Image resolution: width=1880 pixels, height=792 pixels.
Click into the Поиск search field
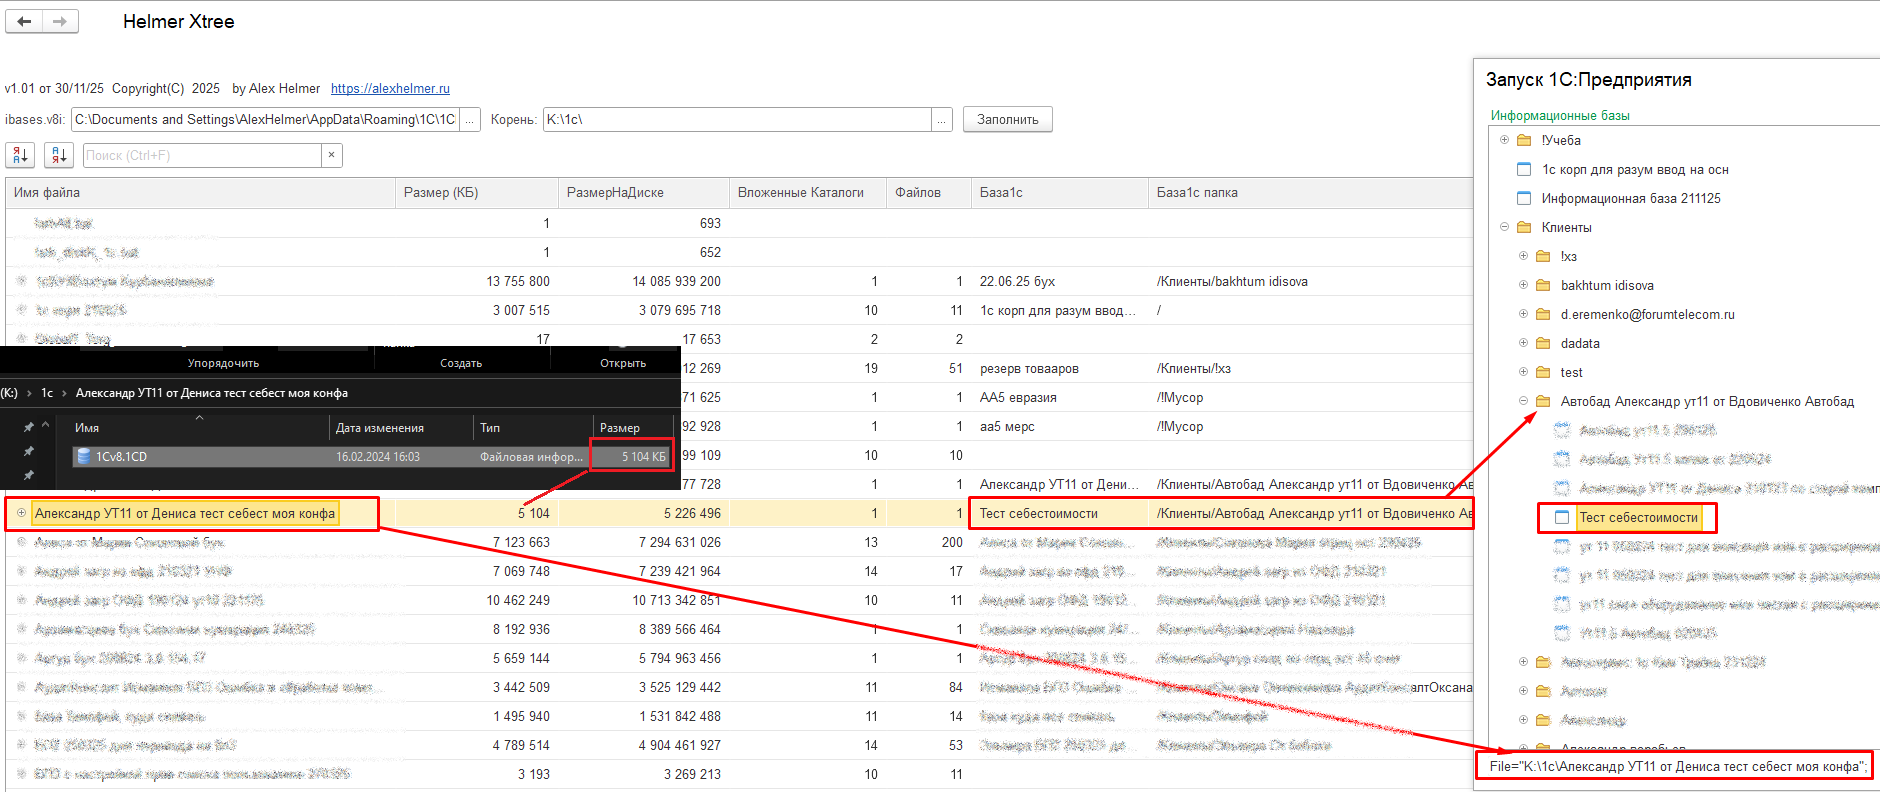coord(200,155)
